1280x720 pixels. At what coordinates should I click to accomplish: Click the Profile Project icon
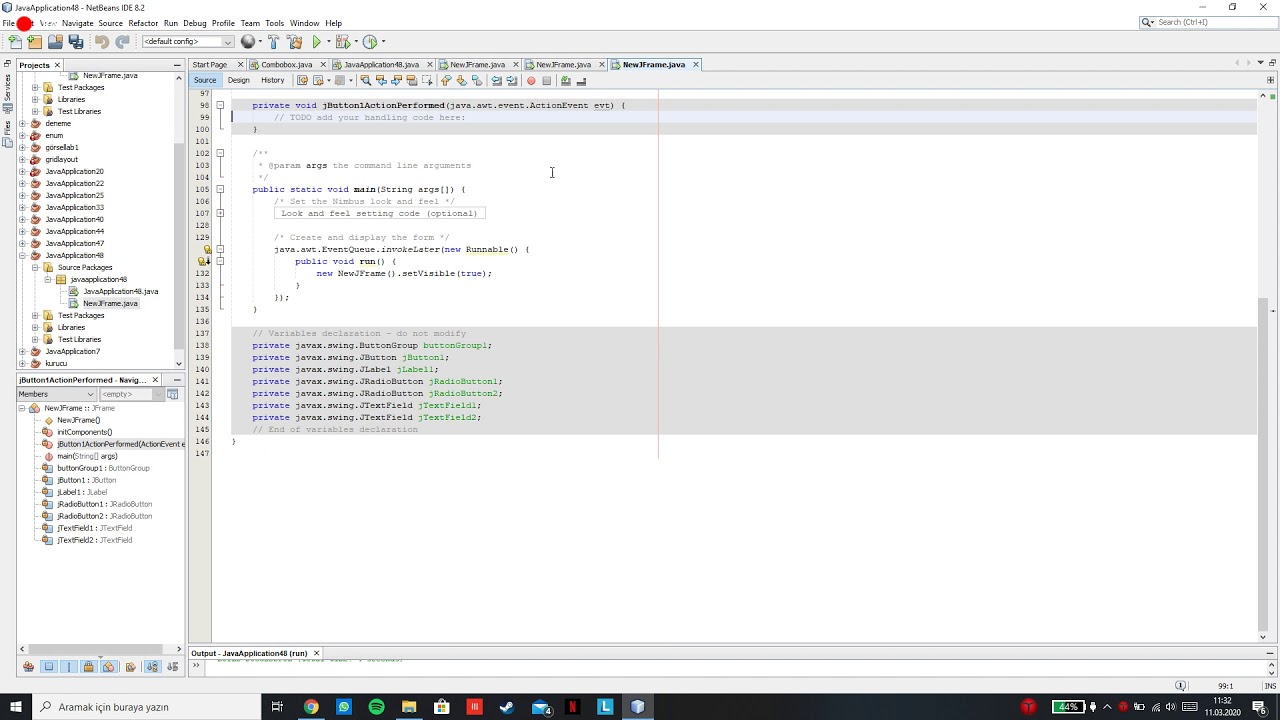370,42
